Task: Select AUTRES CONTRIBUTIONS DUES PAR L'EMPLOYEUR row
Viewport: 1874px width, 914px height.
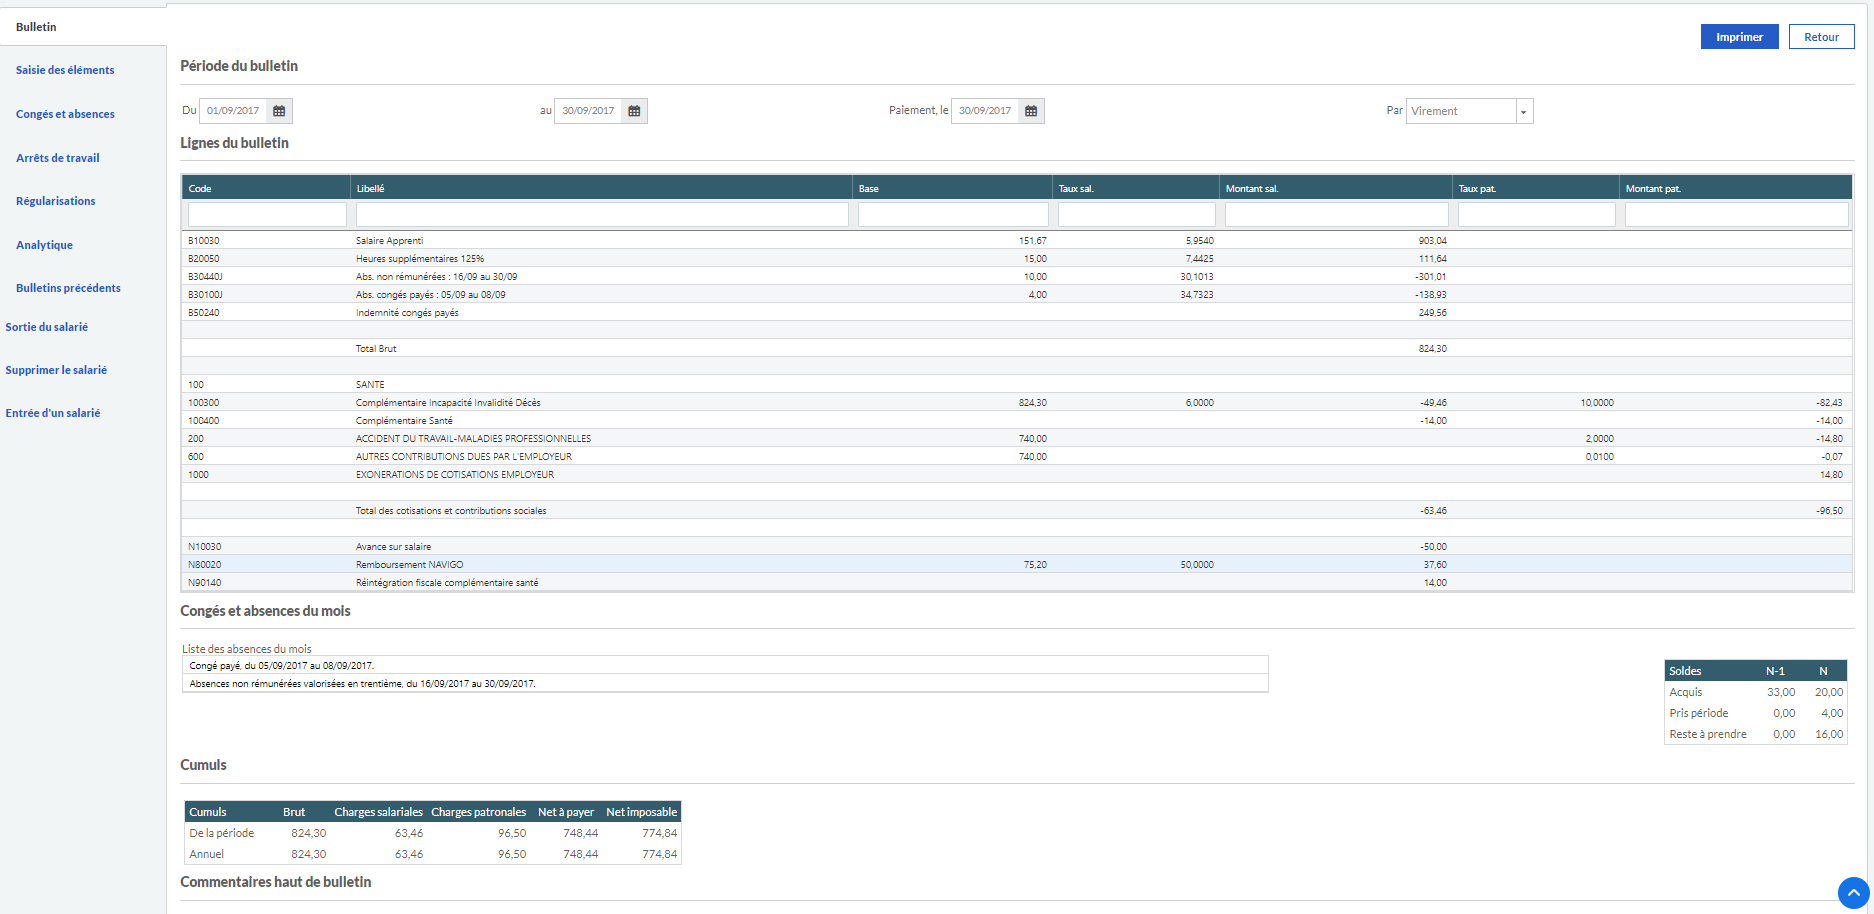Action: (x=1017, y=457)
